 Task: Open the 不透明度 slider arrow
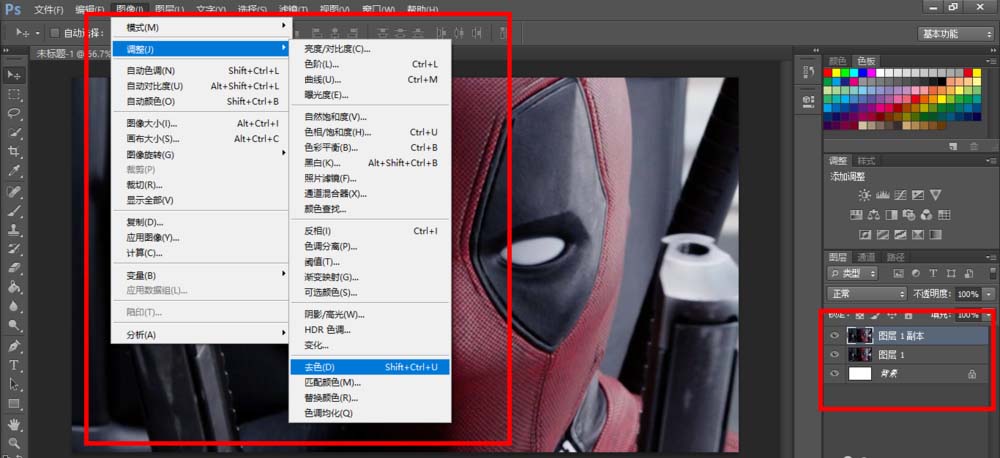coord(987,294)
